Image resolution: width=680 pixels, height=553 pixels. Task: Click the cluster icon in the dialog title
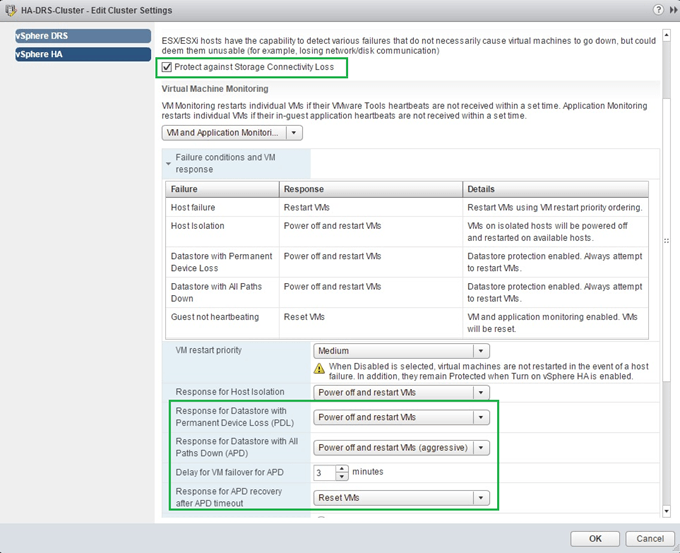(x=11, y=10)
